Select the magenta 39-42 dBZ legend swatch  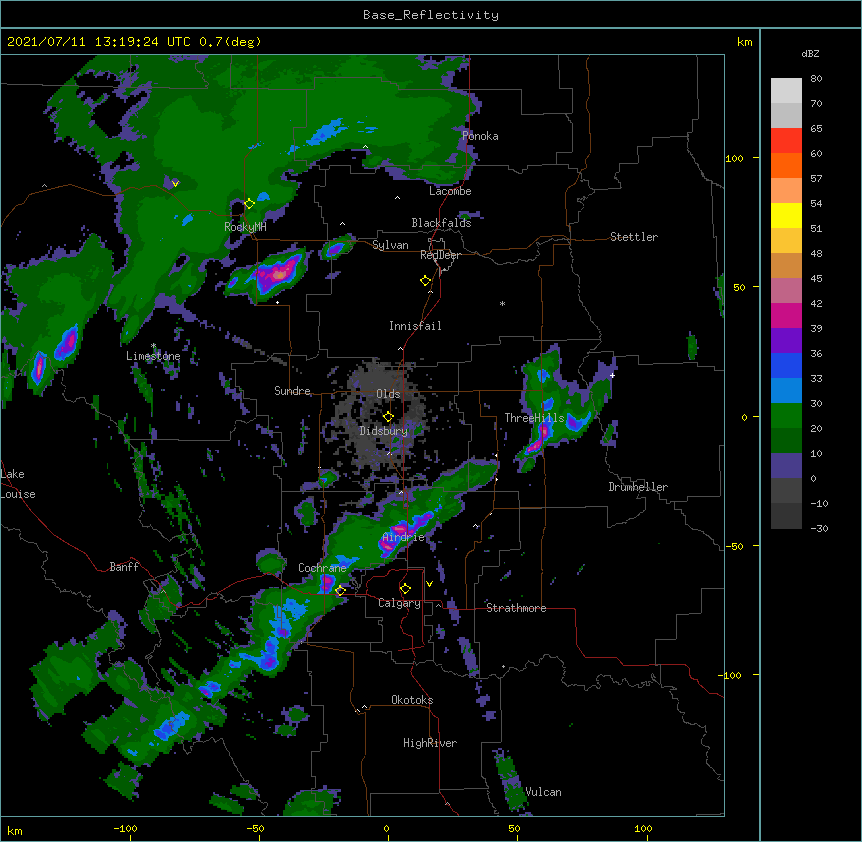click(786, 315)
